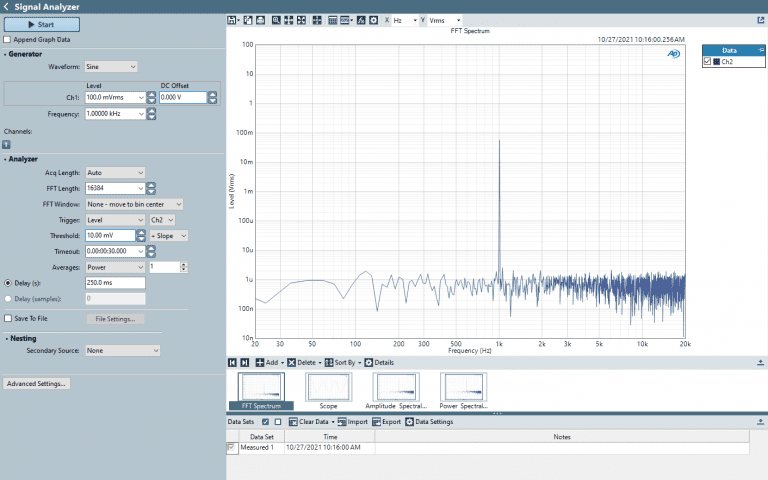Screen dimensions: 768x480
Task: Go back using the Signal Analyzer arrow
Action: pyautogui.click(x=6, y=6)
